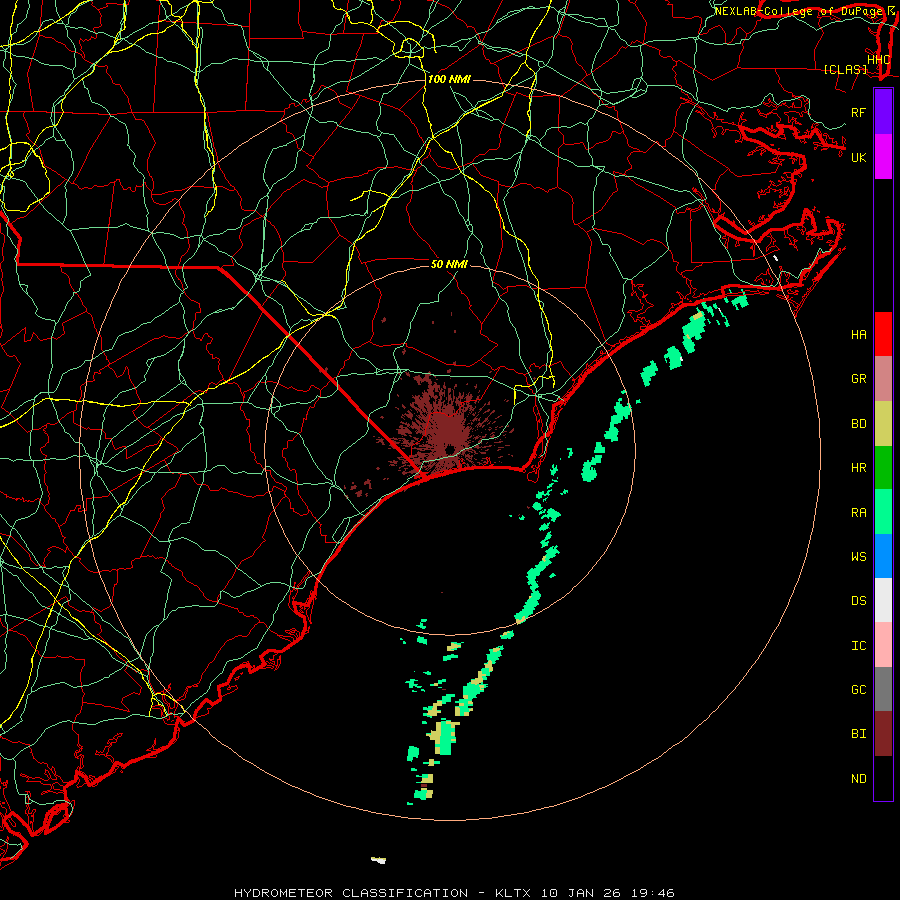Click the 'GR' legend label
The image size is (900, 900).
(859, 379)
